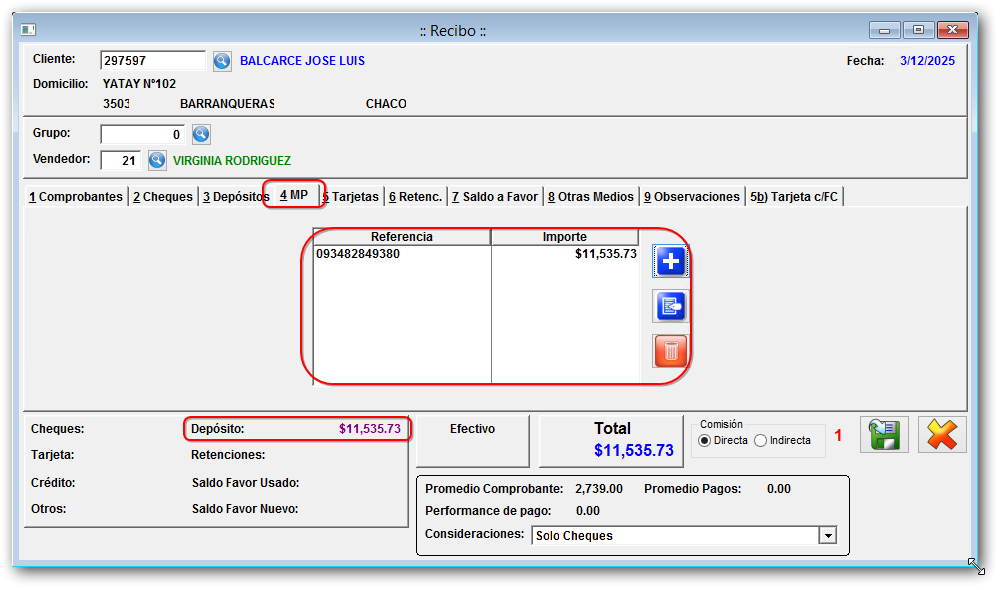
Task: Expand the Consideraciones dropdown arrow
Action: 827,536
